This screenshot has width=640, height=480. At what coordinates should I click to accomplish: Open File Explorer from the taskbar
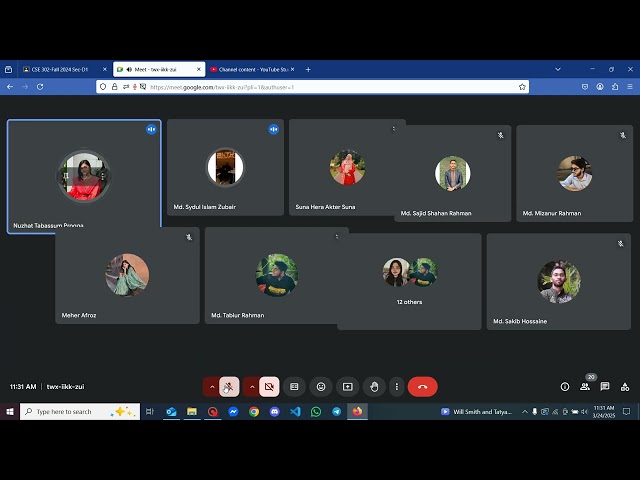click(x=192, y=411)
